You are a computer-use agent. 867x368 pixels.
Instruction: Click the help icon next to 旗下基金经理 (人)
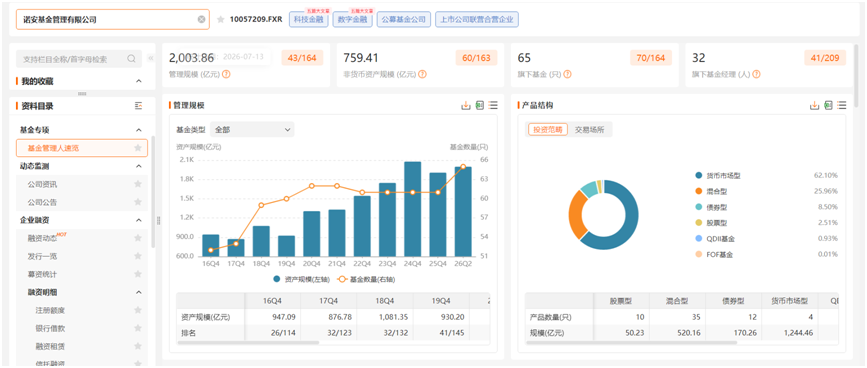tap(756, 74)
